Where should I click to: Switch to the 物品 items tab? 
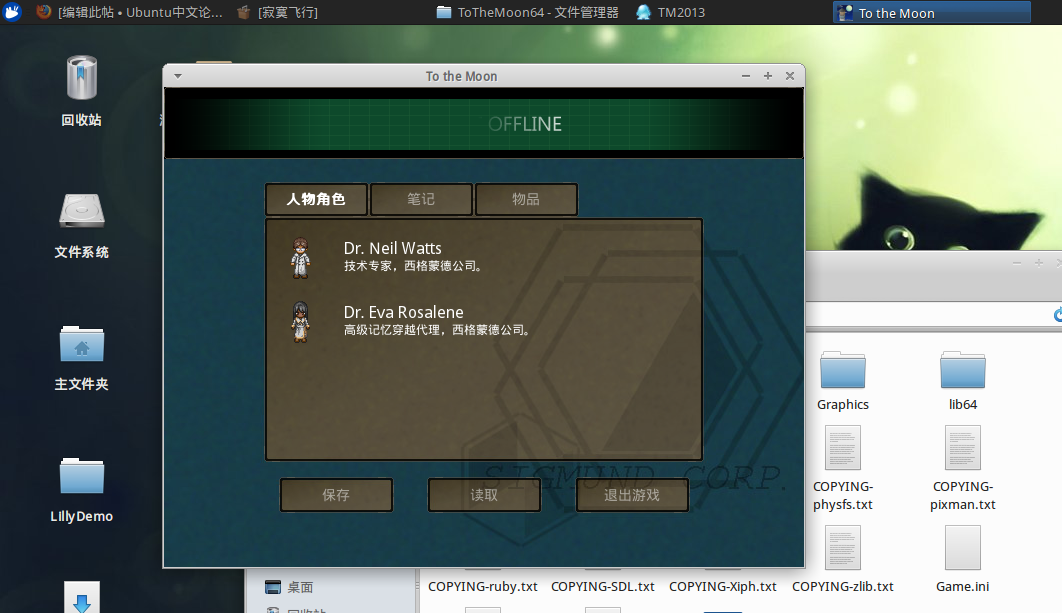pos(526,199)
